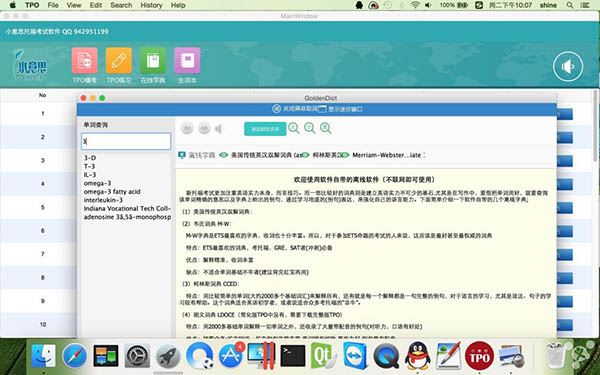
Task: Click the 关闭屏幕取词 icon in blue bar
Action: 276,109
